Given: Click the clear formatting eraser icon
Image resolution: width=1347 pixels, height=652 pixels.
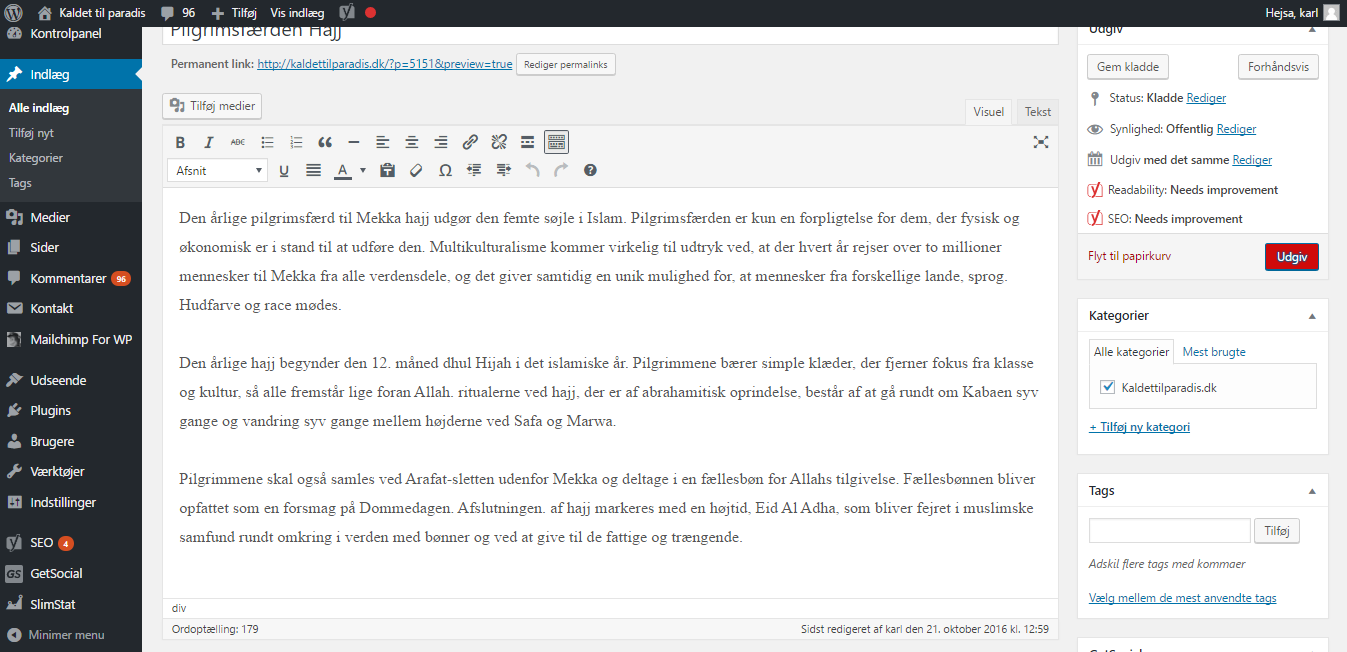Looking at the screenshot, I should pyautogui.click(x=416, y=171).
